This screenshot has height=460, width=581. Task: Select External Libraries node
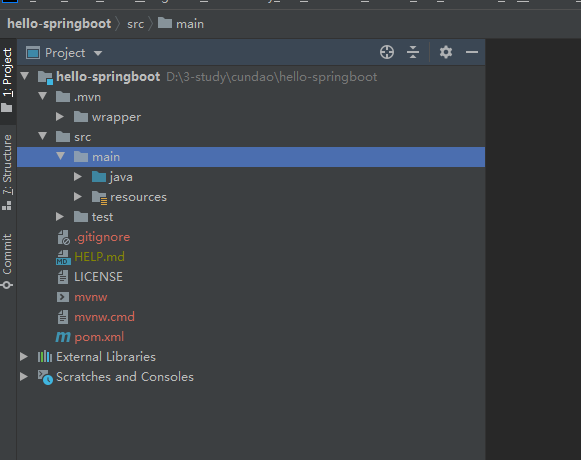106,357
